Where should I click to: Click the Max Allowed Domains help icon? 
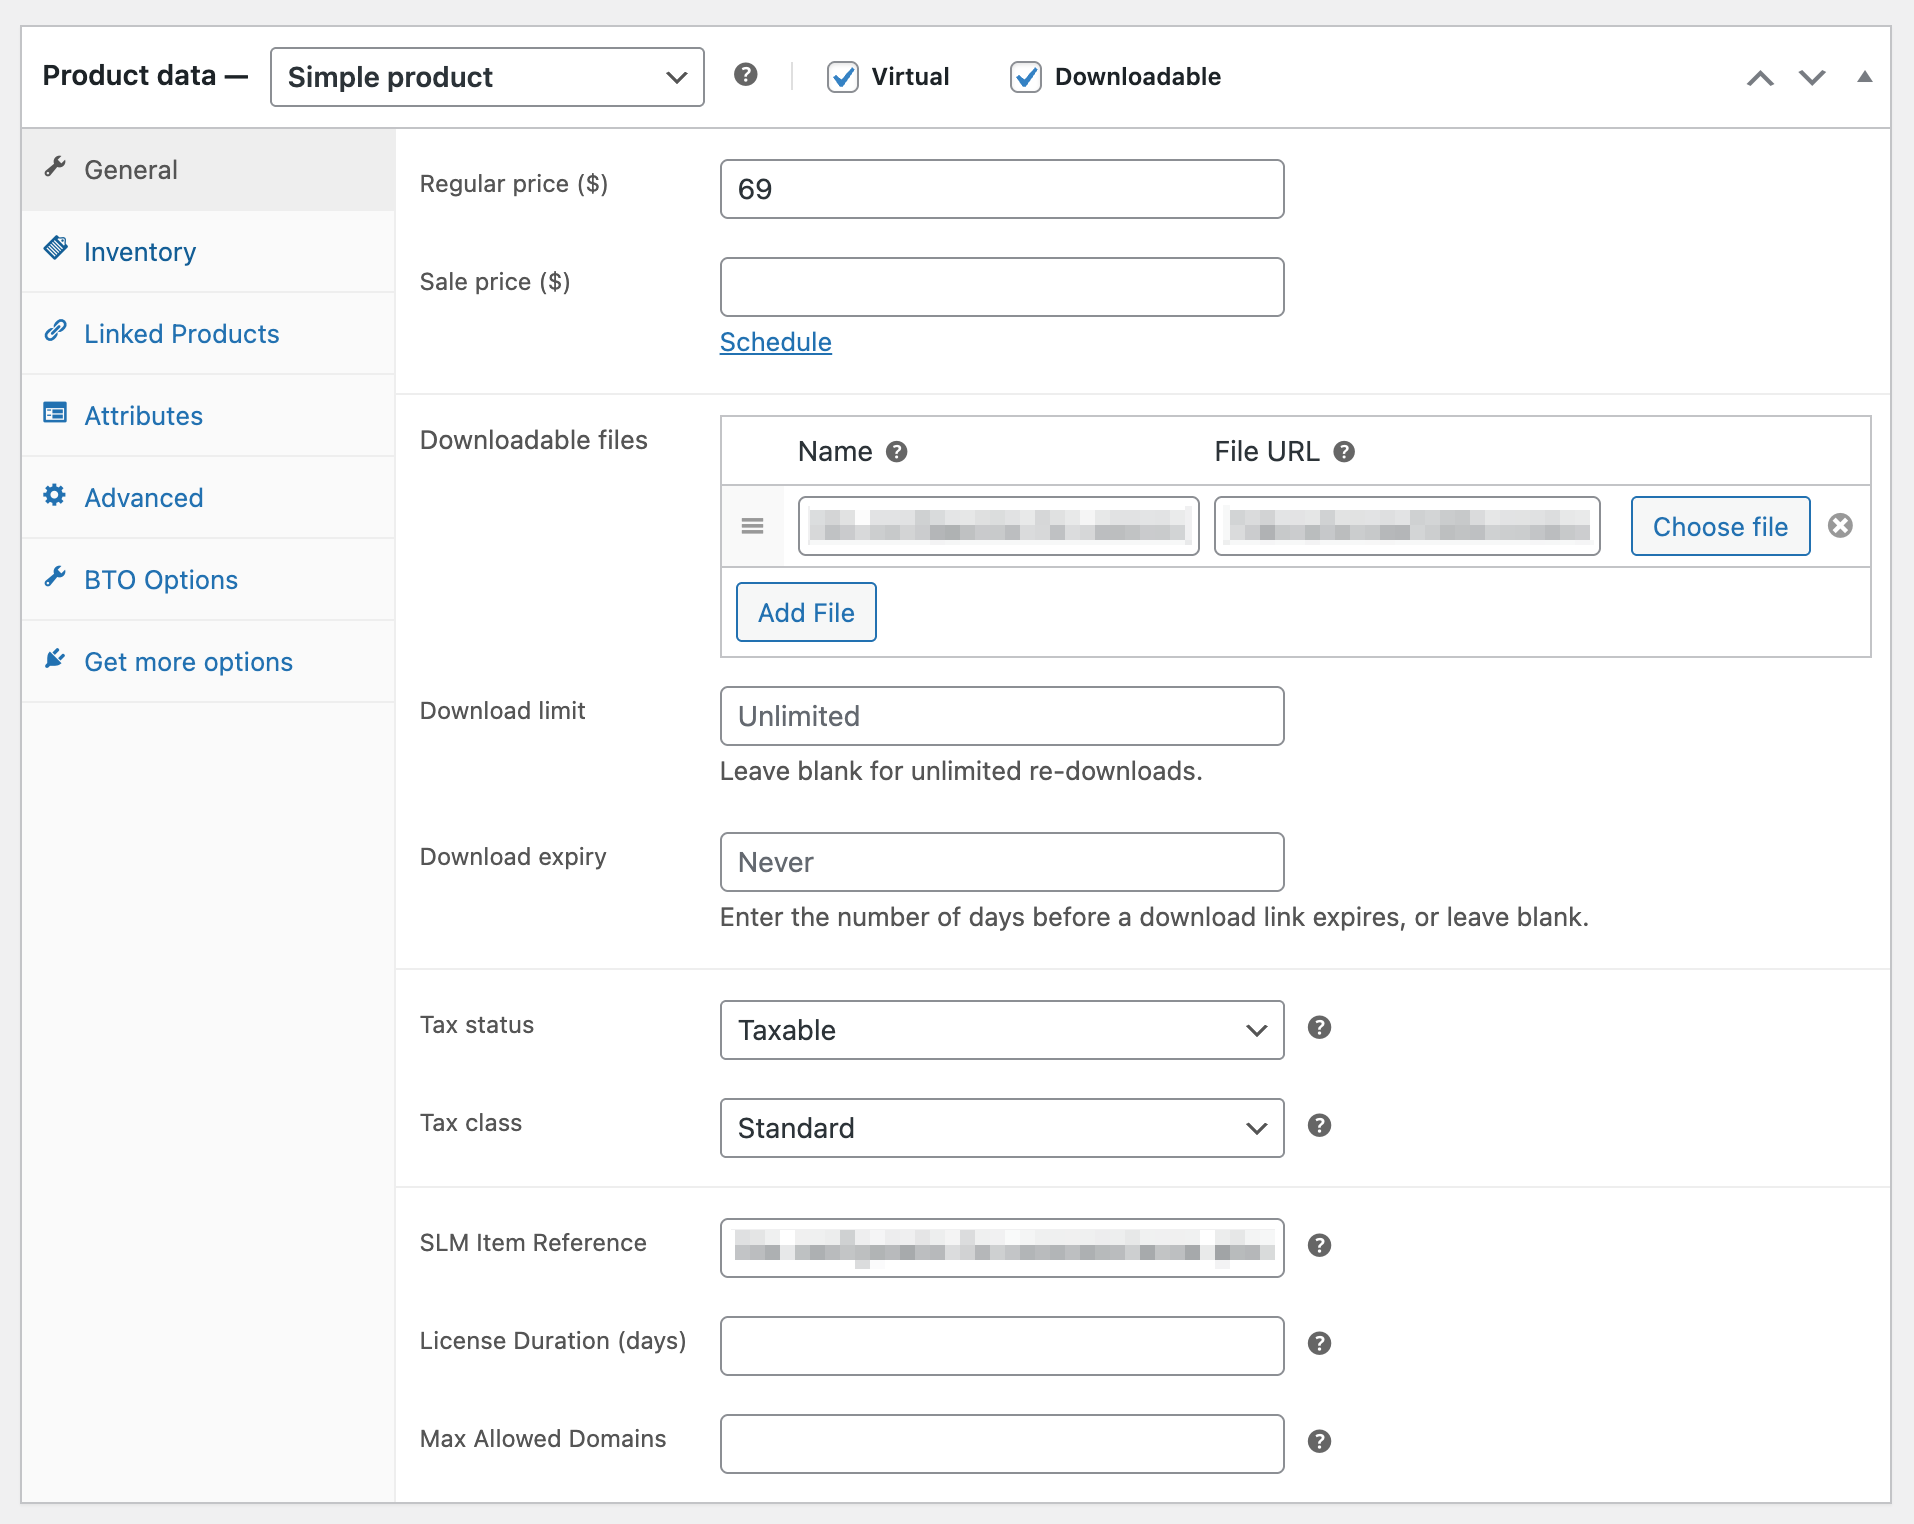(1319, 1442)
